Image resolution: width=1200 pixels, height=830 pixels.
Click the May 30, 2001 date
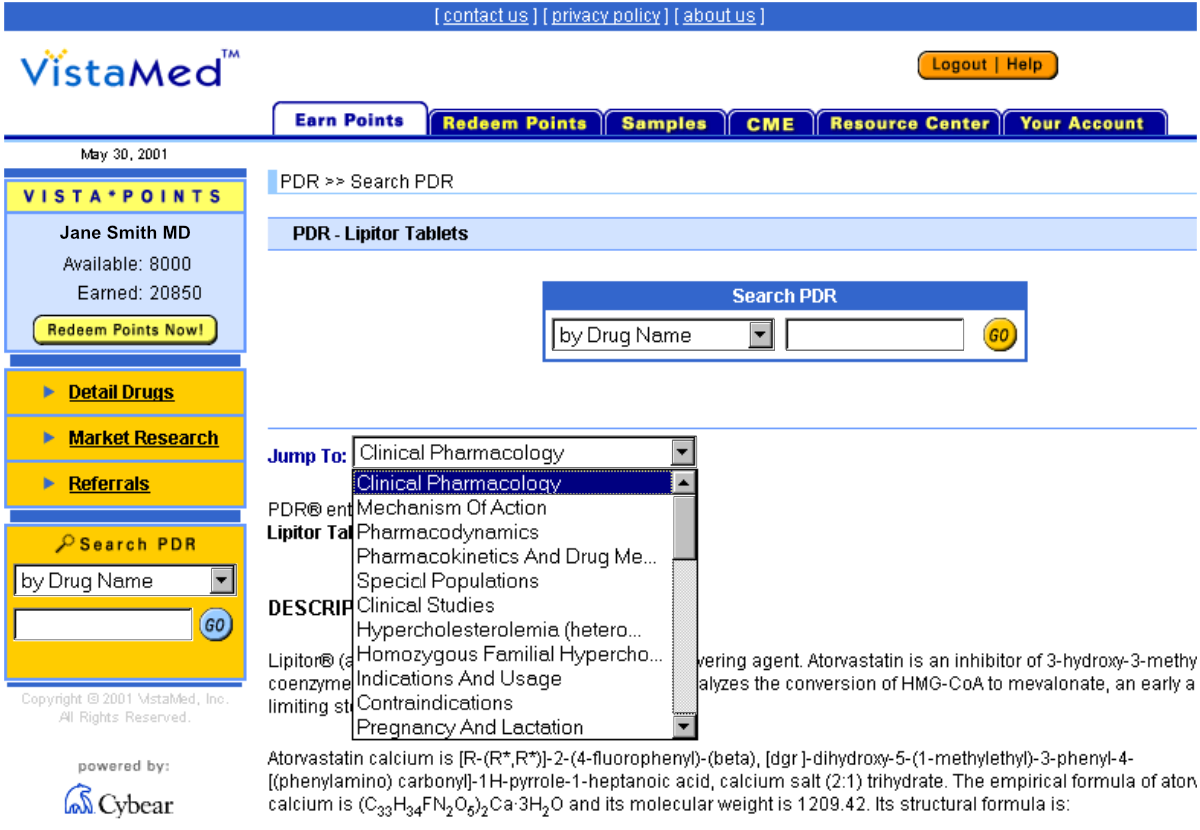[124, 155]
